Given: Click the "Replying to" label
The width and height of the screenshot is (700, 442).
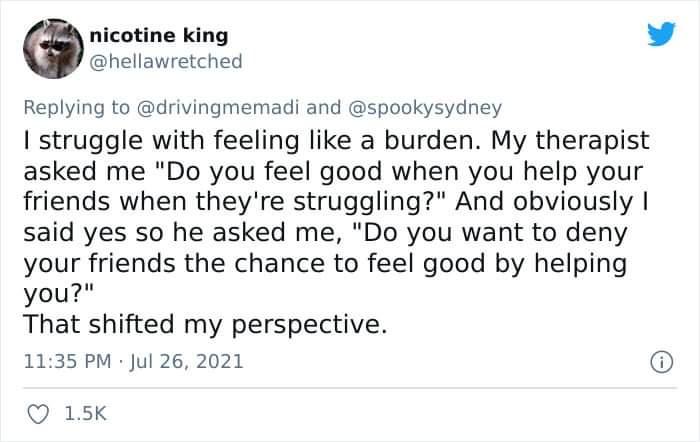Looking at the screenshot, I should pyautogui.click(x=76, y=107).
